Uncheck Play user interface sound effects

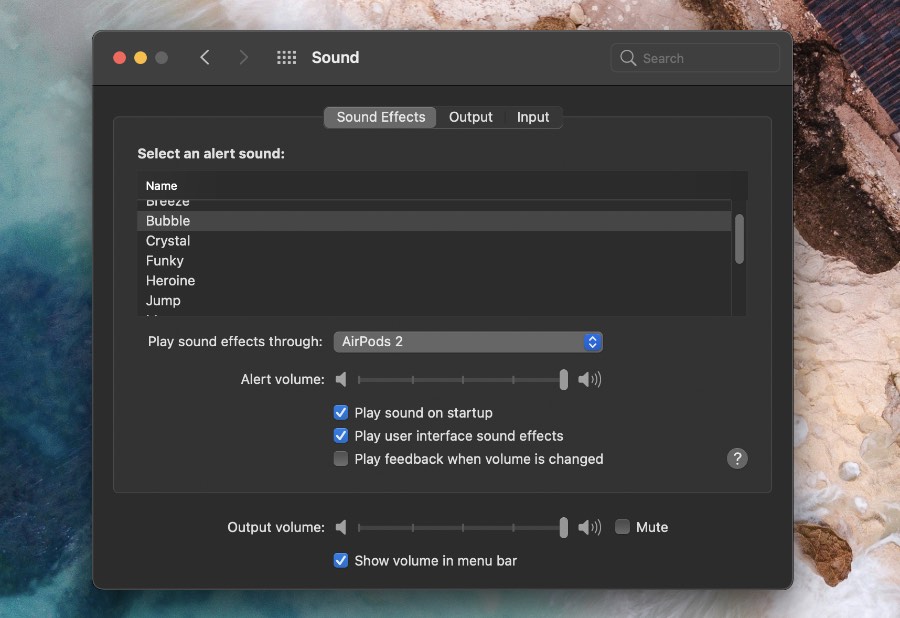pos(341,436)
